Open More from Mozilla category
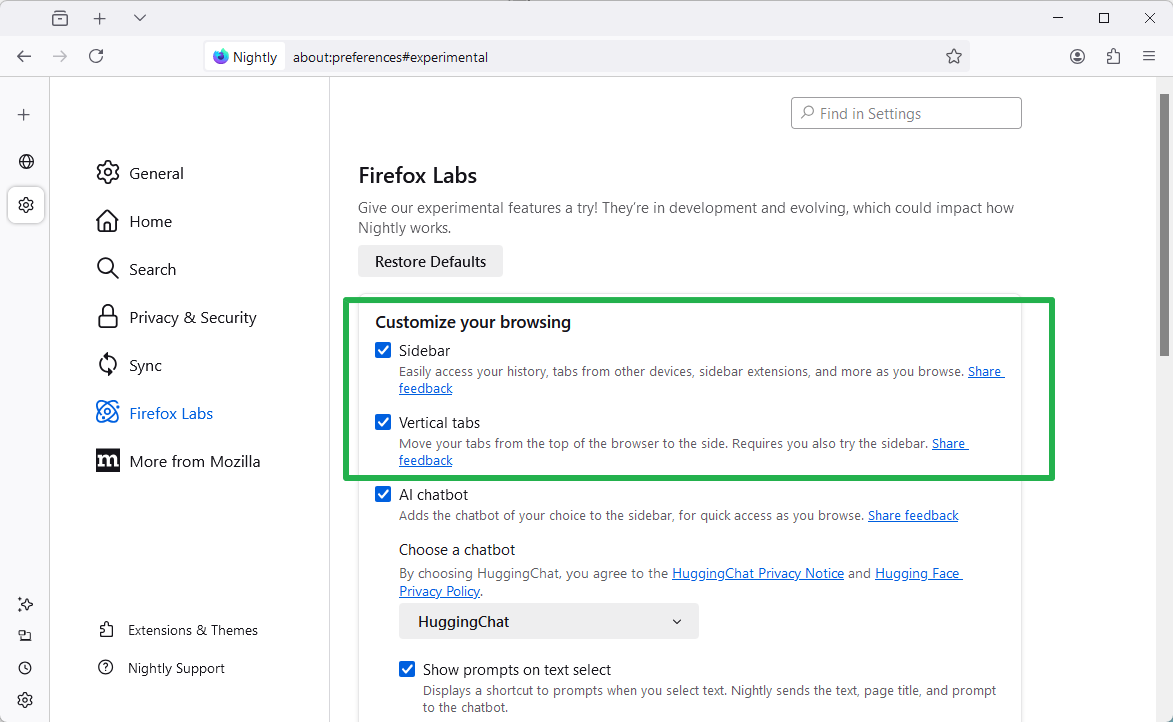The width and height of the screenshot is (1173, 722). click(178, 461)
